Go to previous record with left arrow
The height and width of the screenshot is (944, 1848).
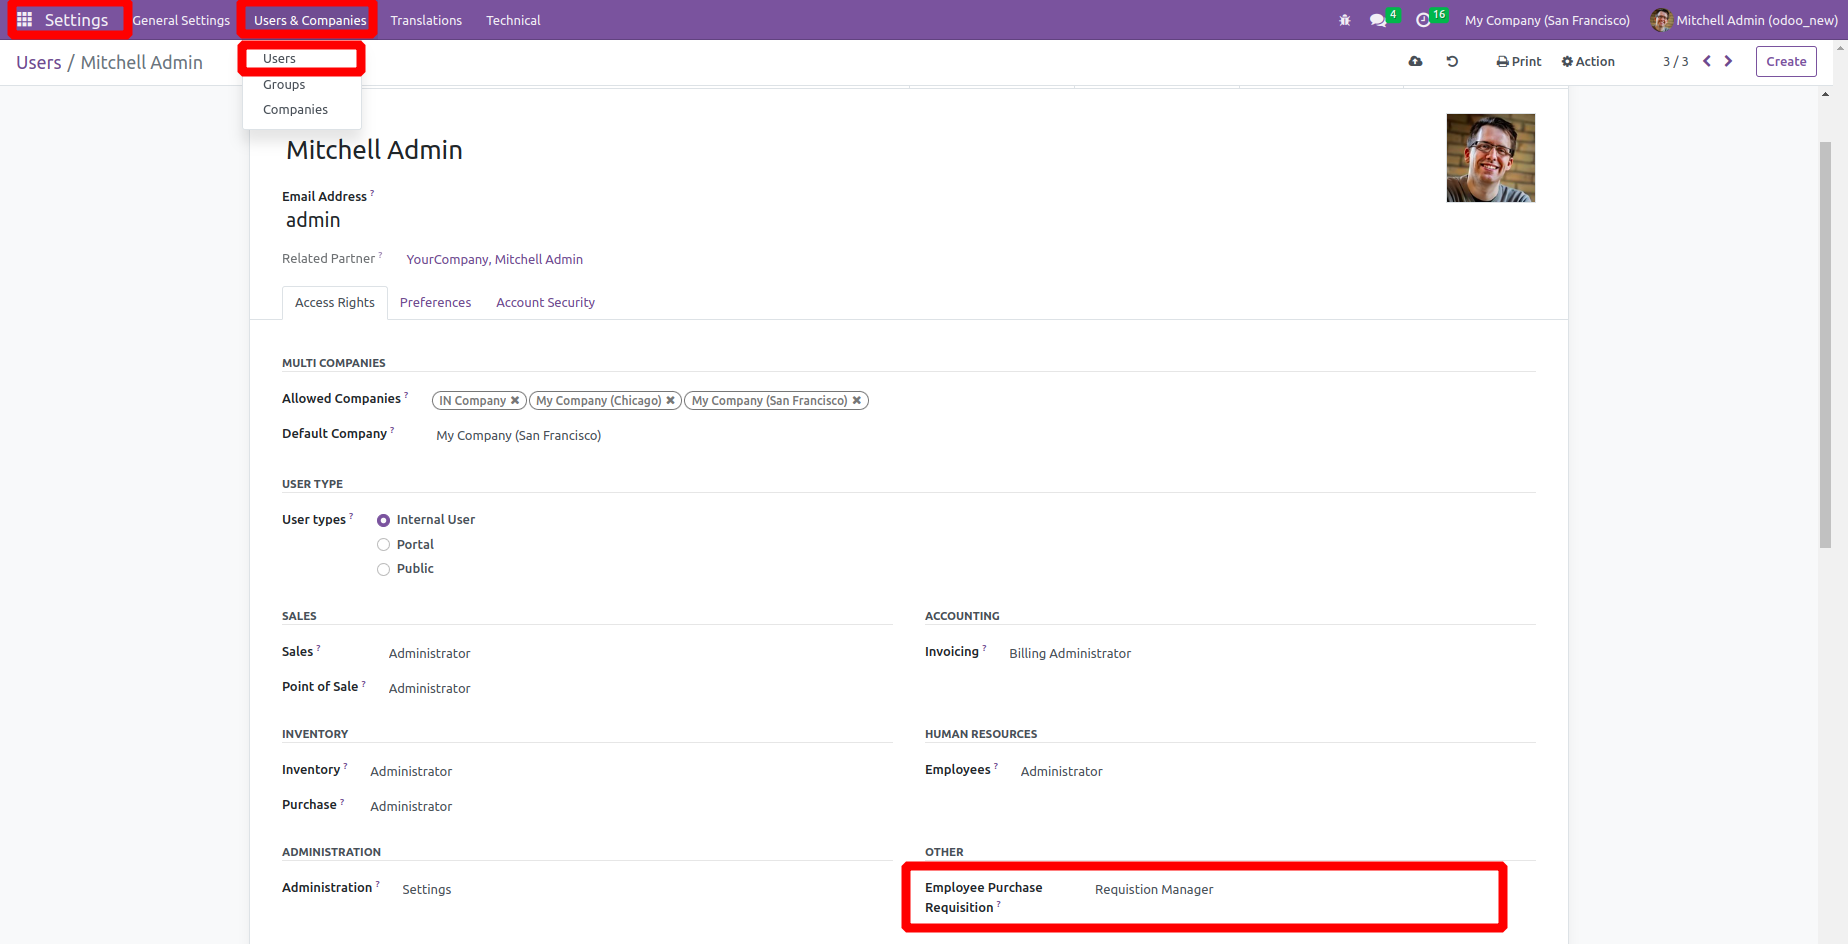point(1707,61)
